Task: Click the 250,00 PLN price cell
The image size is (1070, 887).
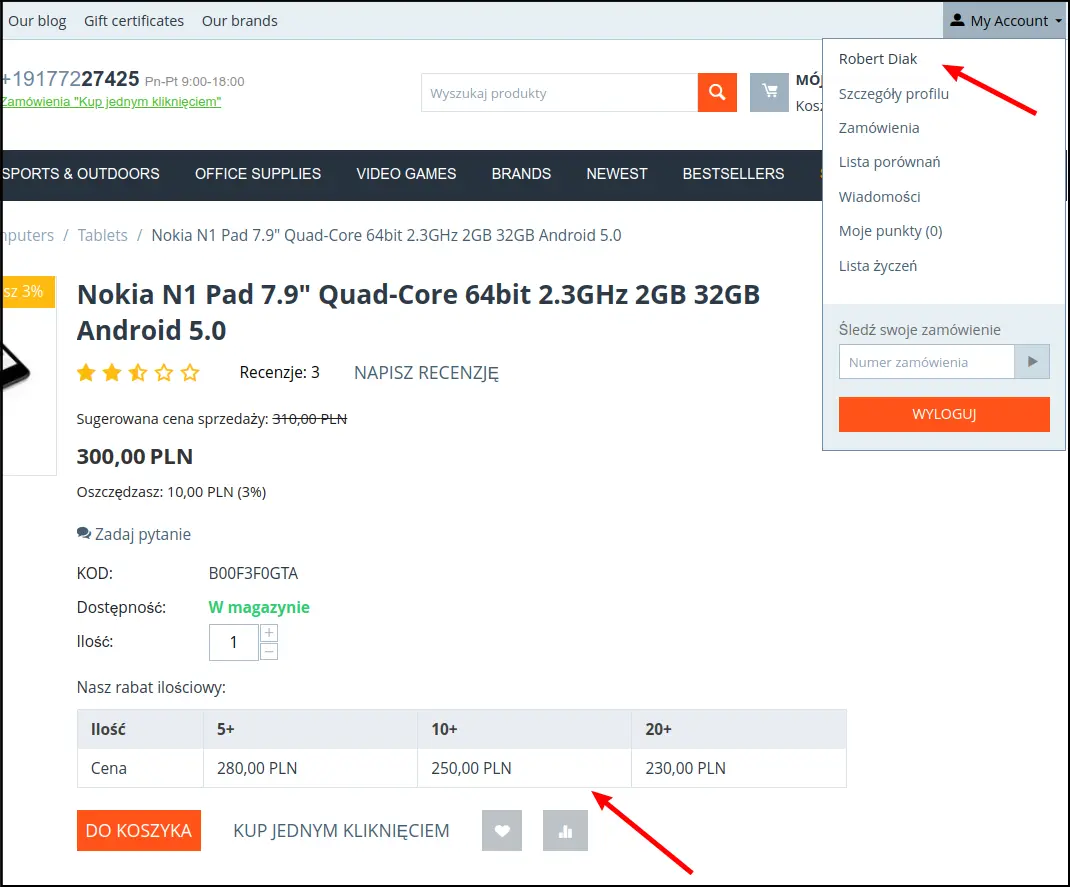Action: click(x=524, y=768)
